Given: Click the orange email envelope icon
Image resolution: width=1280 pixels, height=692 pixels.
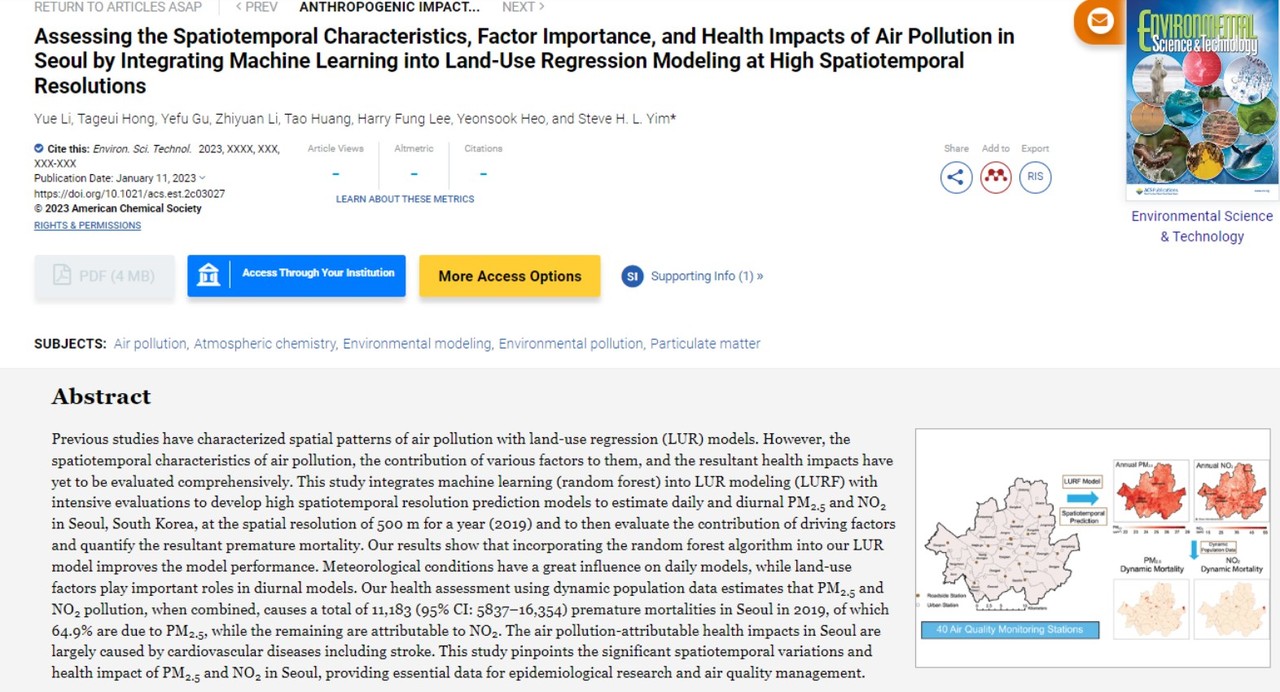Looking at the screenshot, I should pos(1100,22).
